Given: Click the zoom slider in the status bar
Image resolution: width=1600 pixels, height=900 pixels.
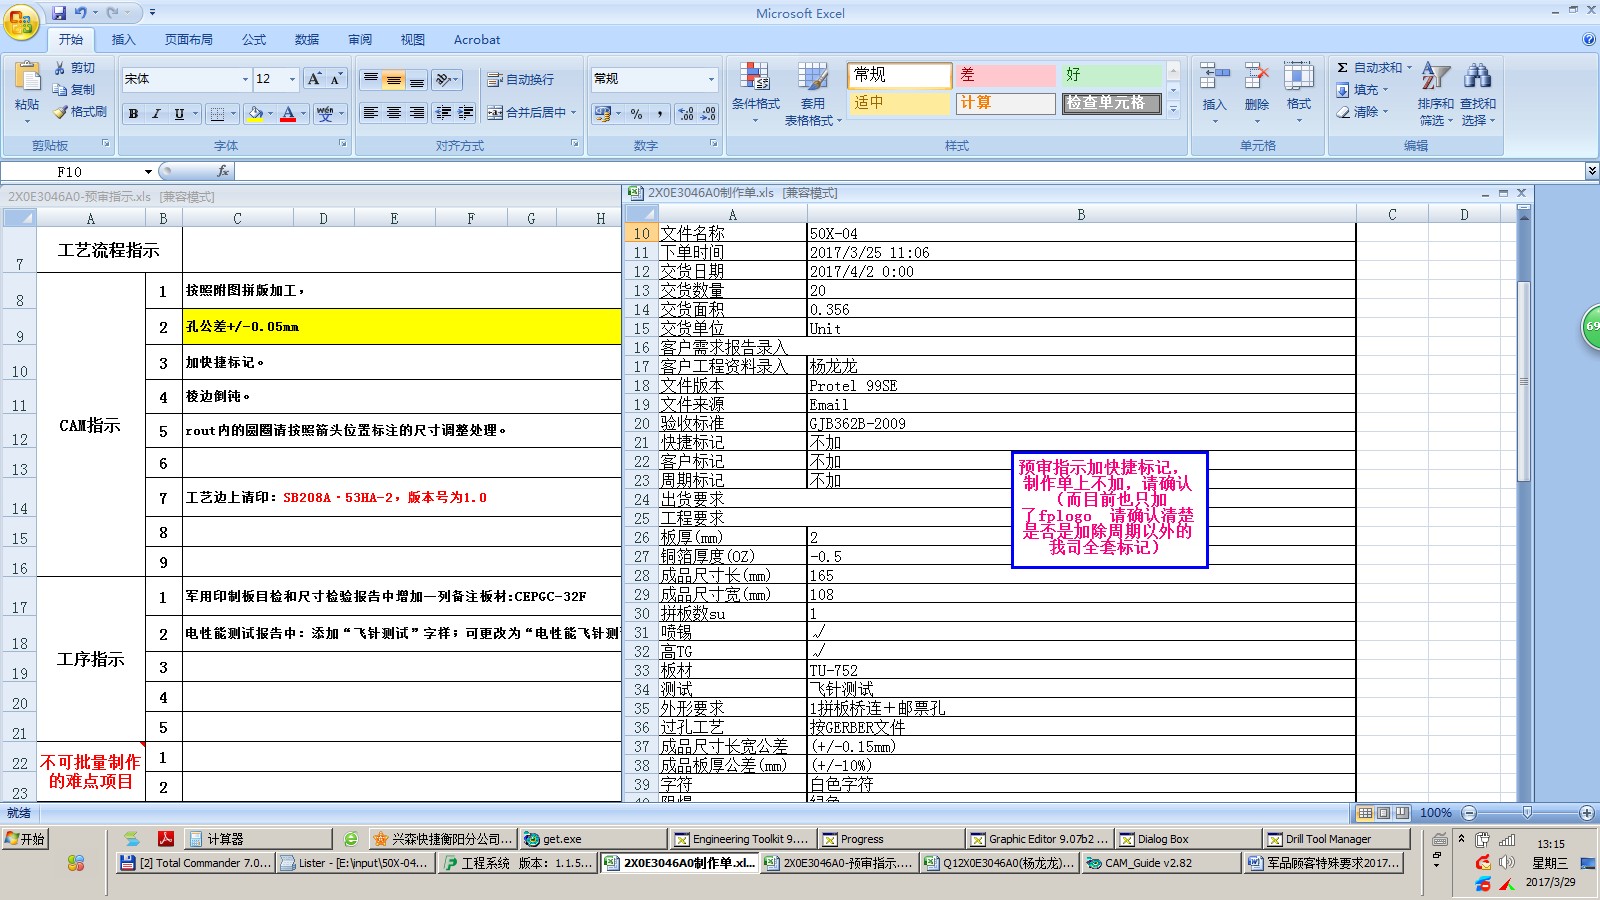Looking at the screenshot, I should coord(1527,813).
